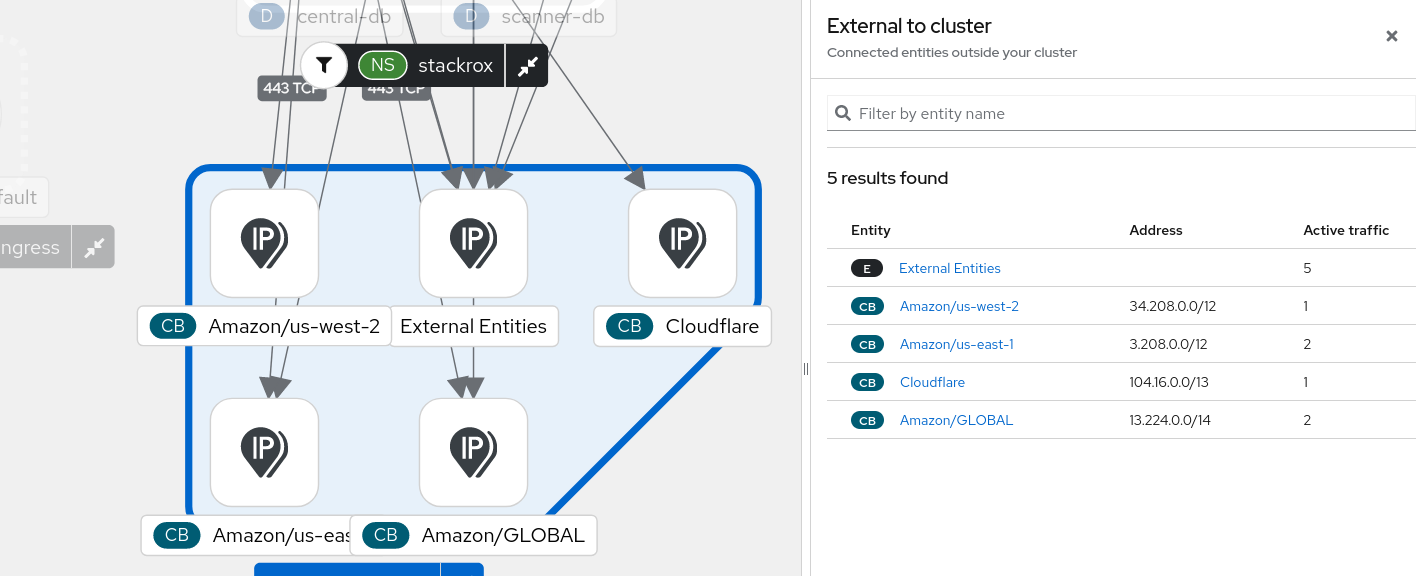Click the External Entities IP node
Image resolution: width=1416 pixels, height=576 pixels.
pyautogui.click(x=473, y=242)
